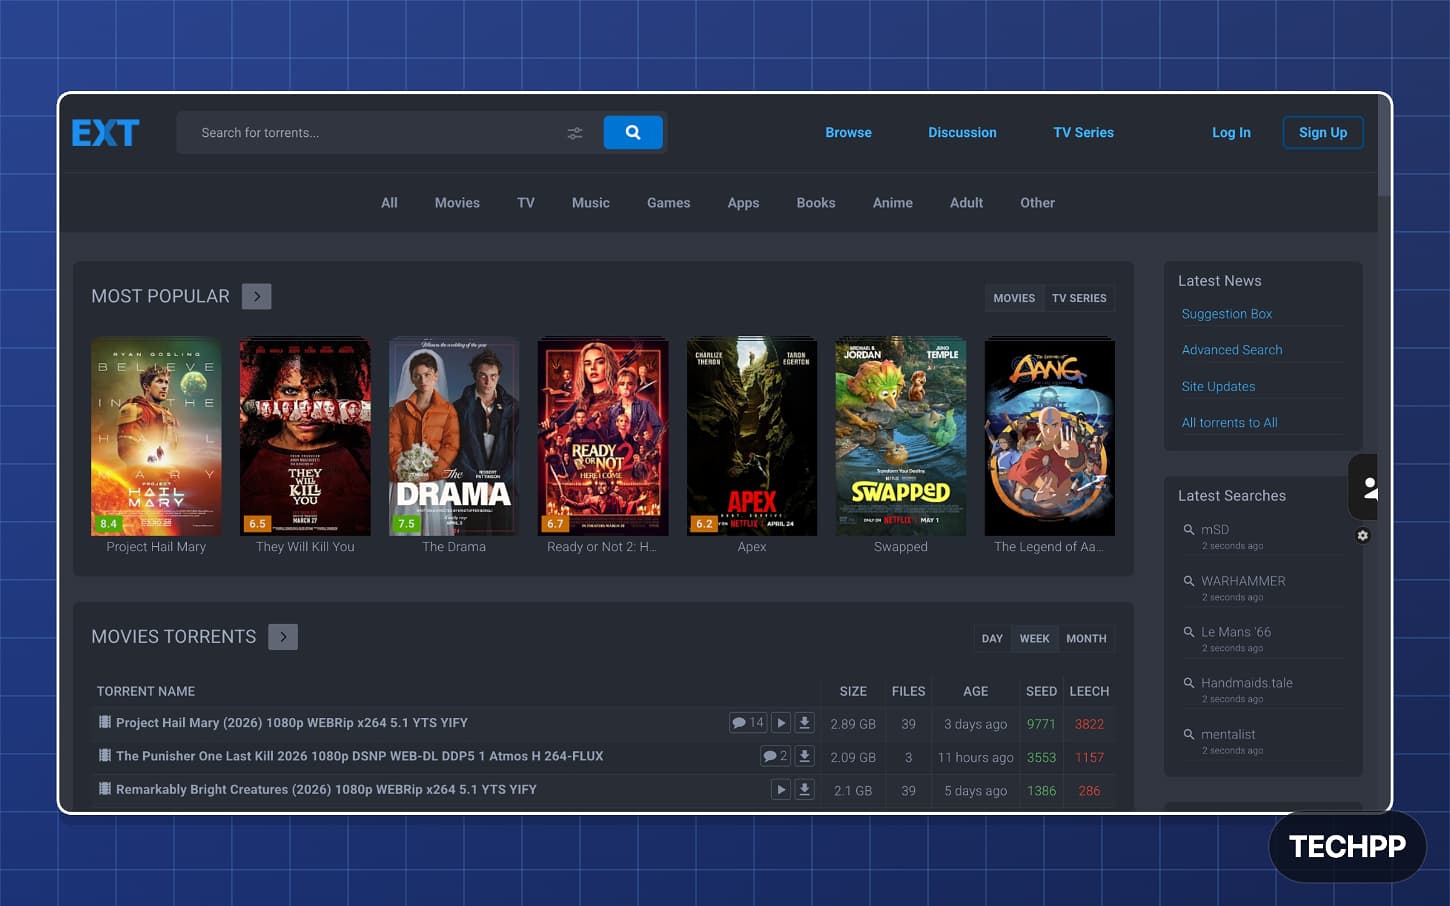Click film icon beside Remarkably Bright Creatures torrent
This screenshot has height=906, width=1450.
coord(104,789)
